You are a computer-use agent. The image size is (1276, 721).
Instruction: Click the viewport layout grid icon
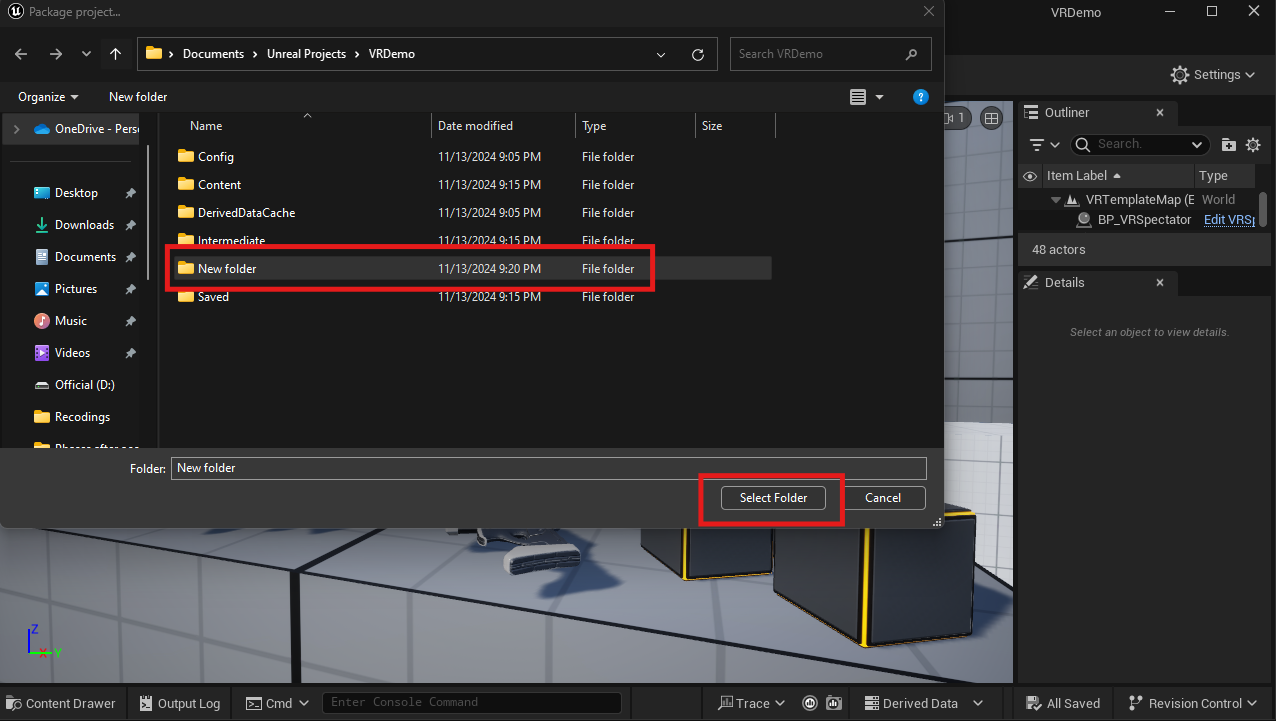pyautogui.click(x=991, y=118)
